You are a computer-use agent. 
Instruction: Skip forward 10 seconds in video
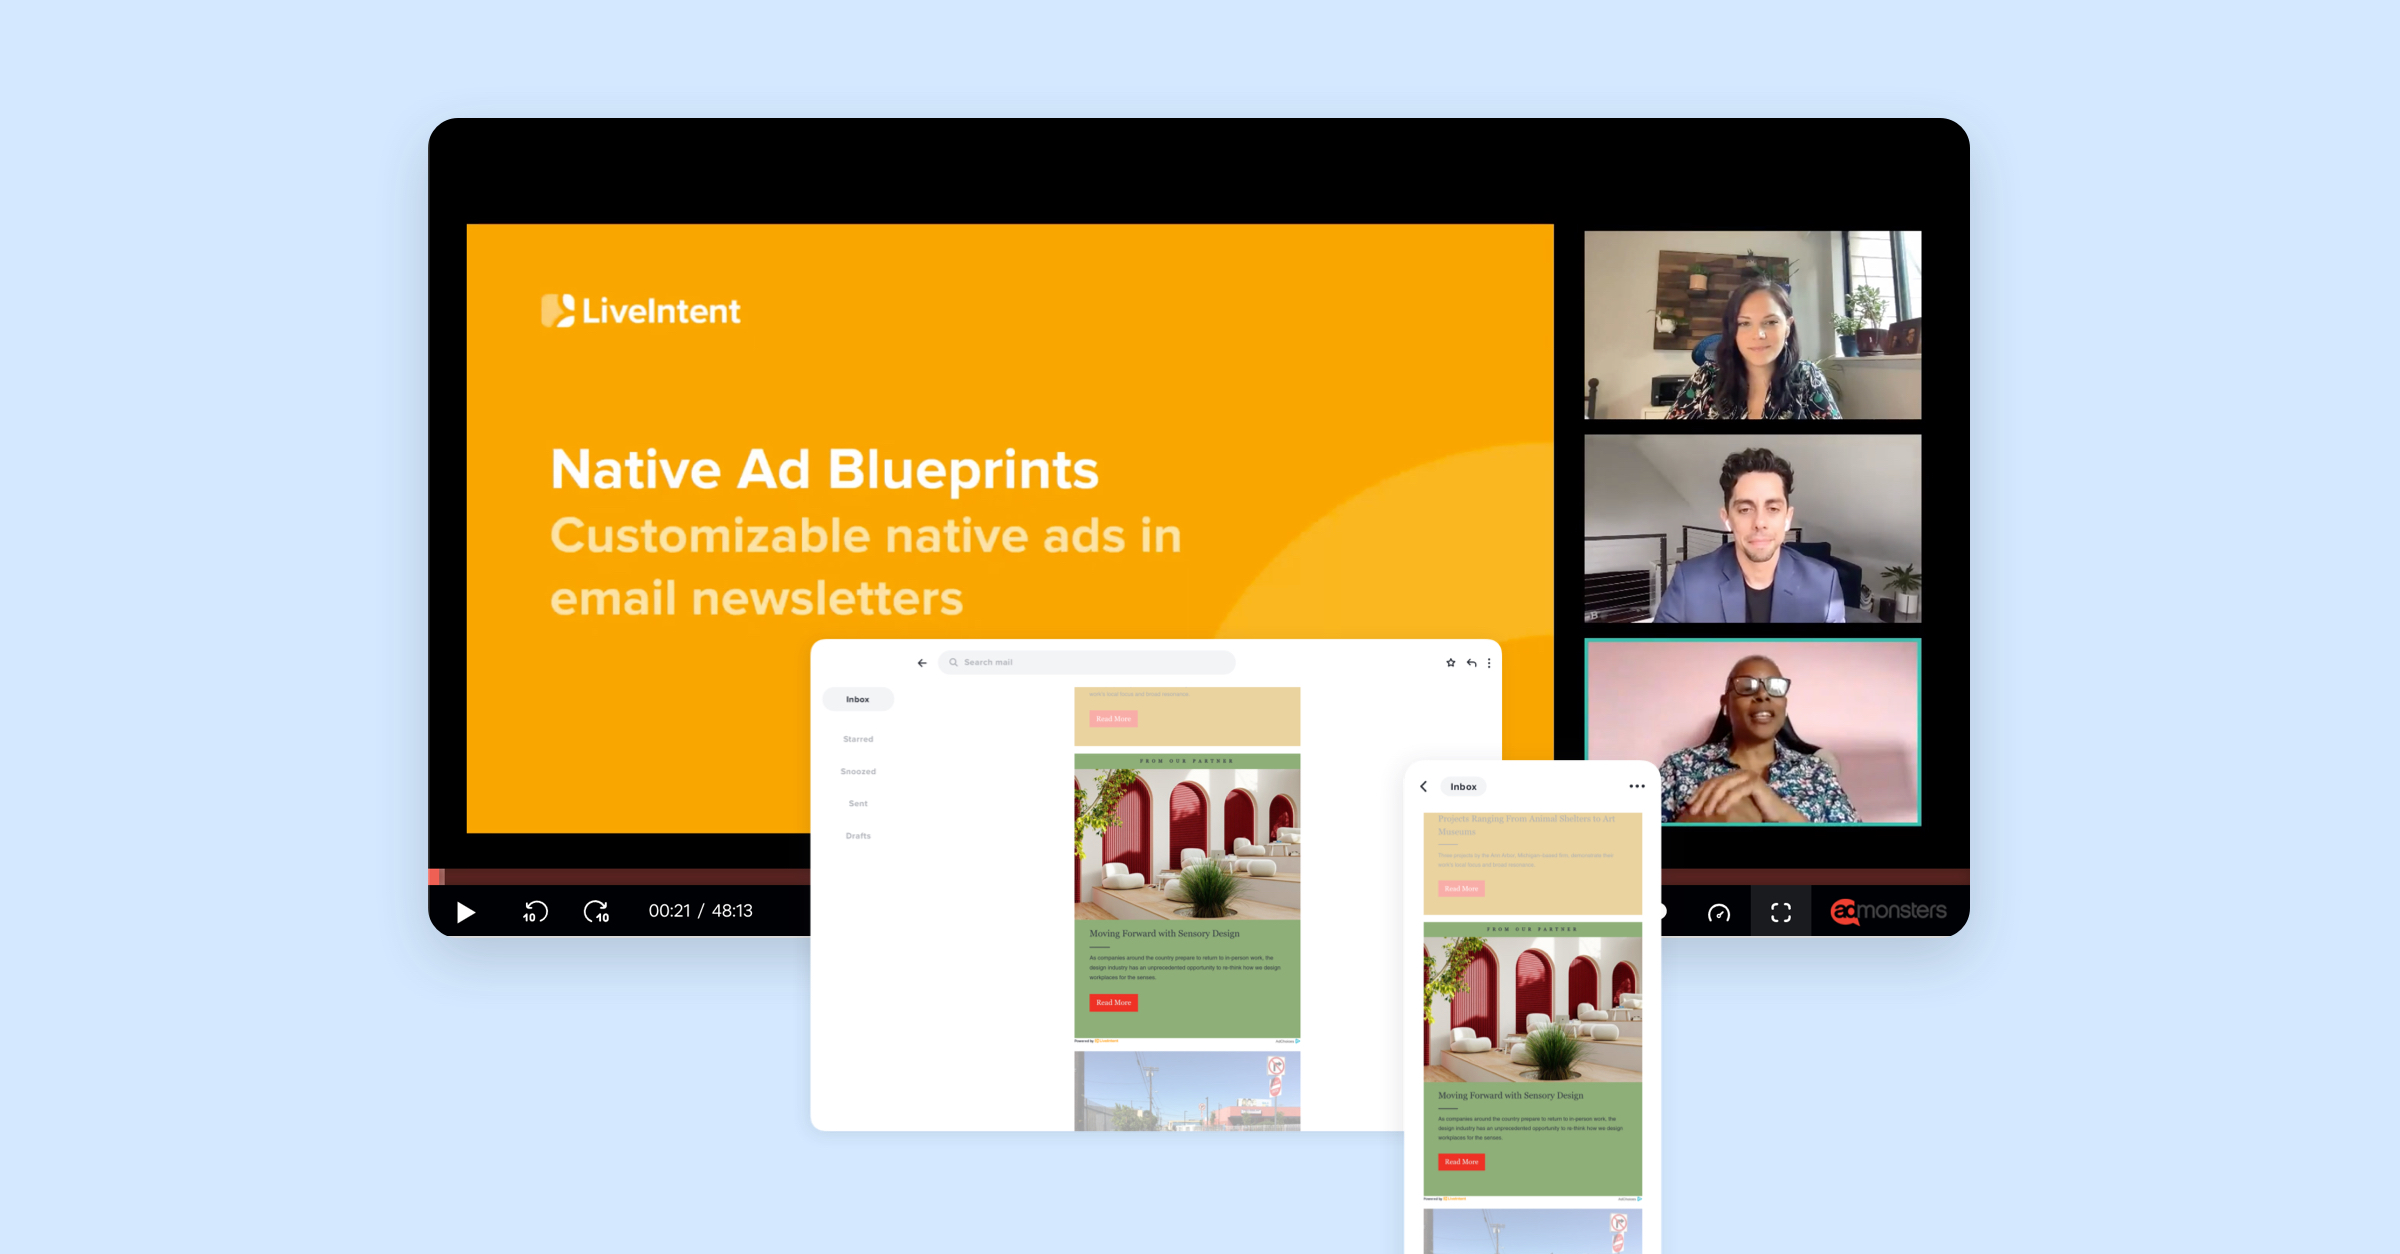[x=597, y=912]
